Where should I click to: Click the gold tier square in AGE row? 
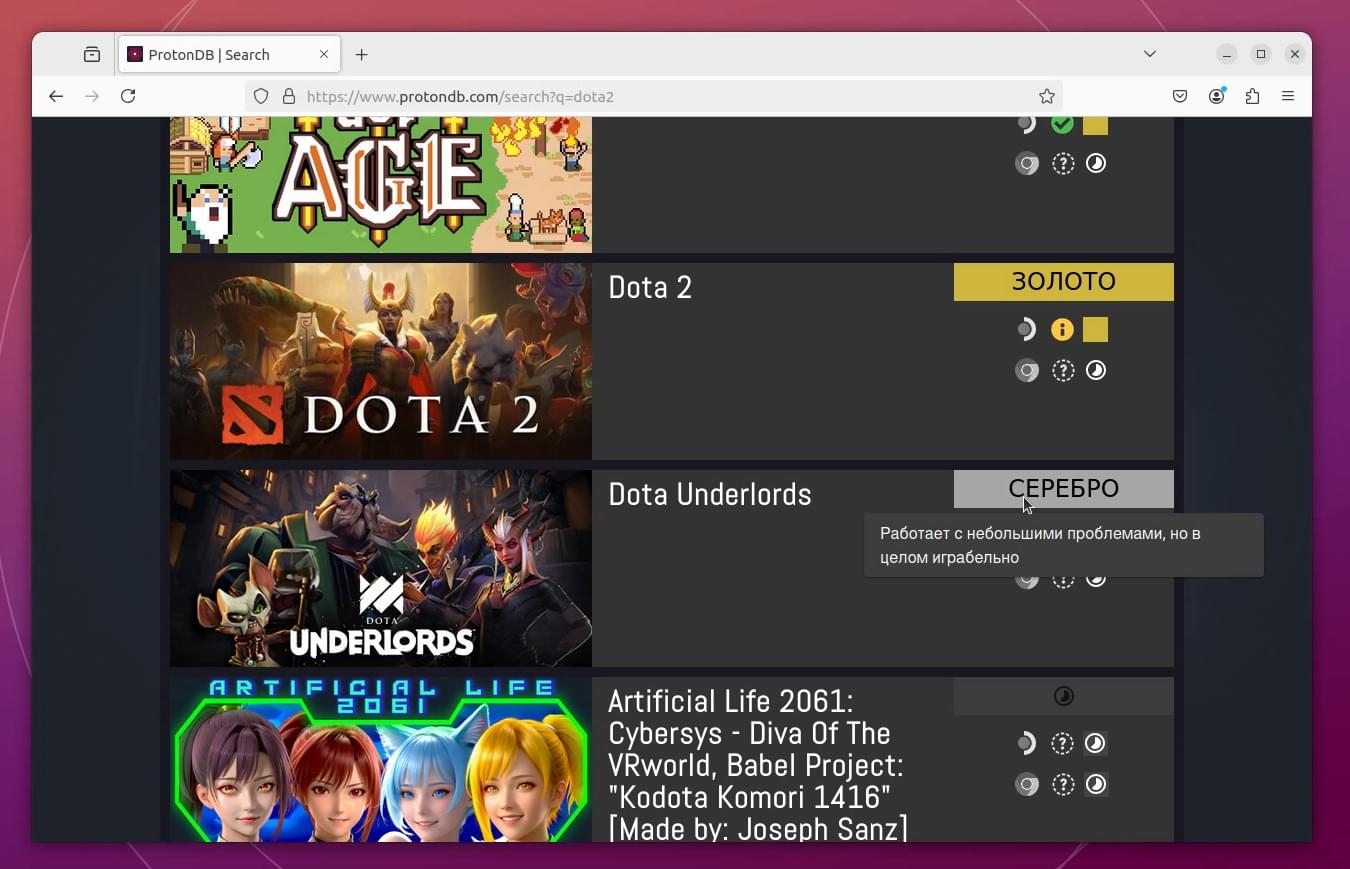[x=1095, y=125]
